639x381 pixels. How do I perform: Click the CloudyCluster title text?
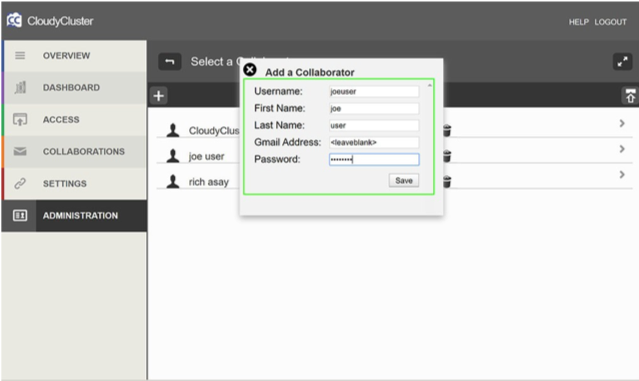pyautogui.click(x=60, y=21)
